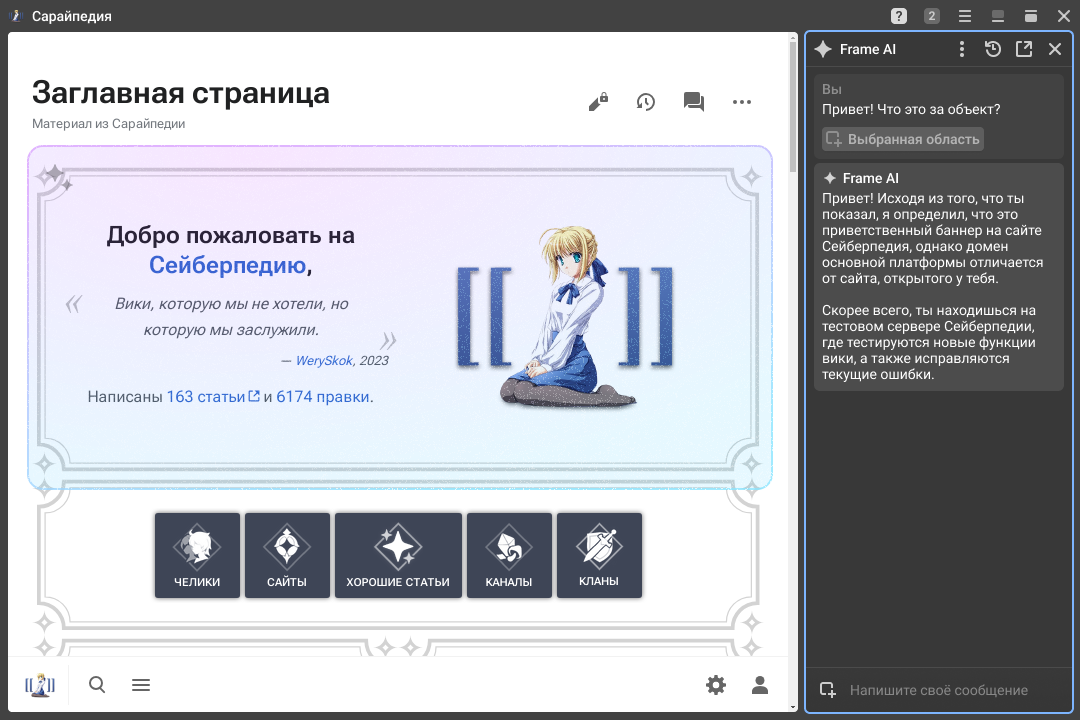Open wiki settings gear icon
Viewport: 1080px width, 720px height.
[716, 685]
